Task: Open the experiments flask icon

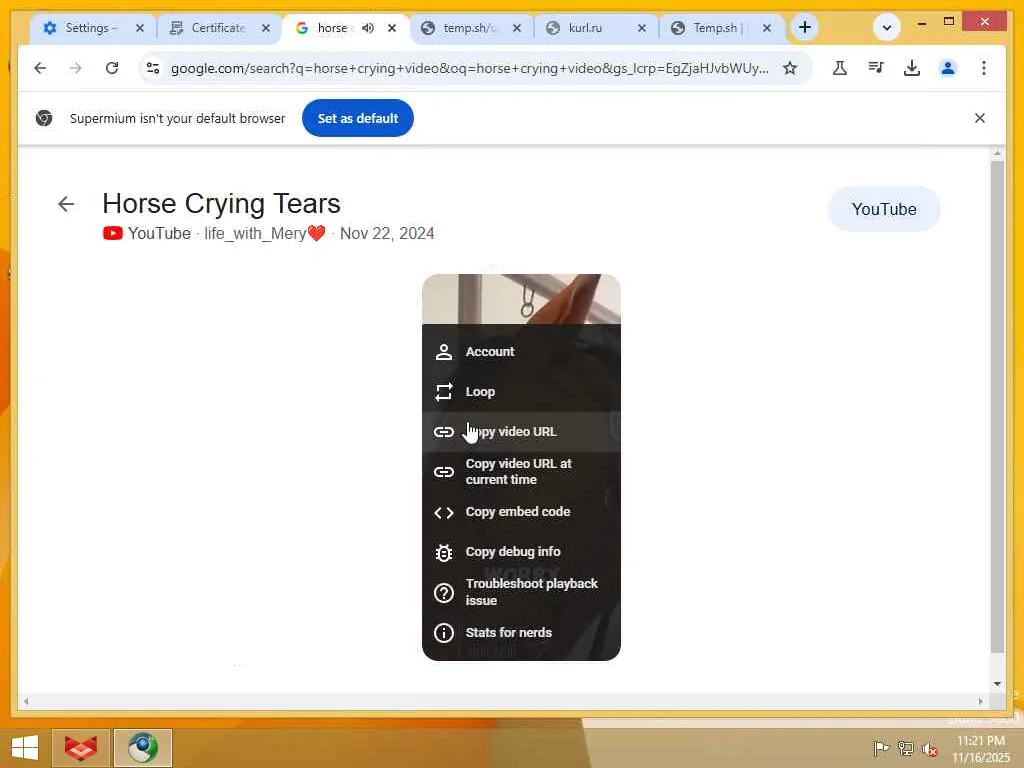Action: pos(840,68)
